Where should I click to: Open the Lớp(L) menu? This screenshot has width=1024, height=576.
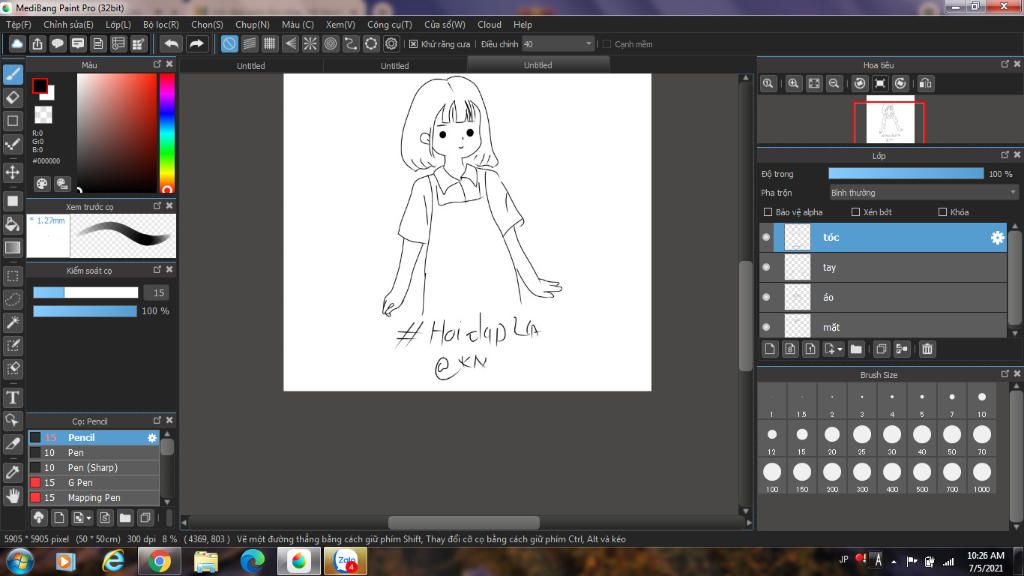click(x=118, y=24)
